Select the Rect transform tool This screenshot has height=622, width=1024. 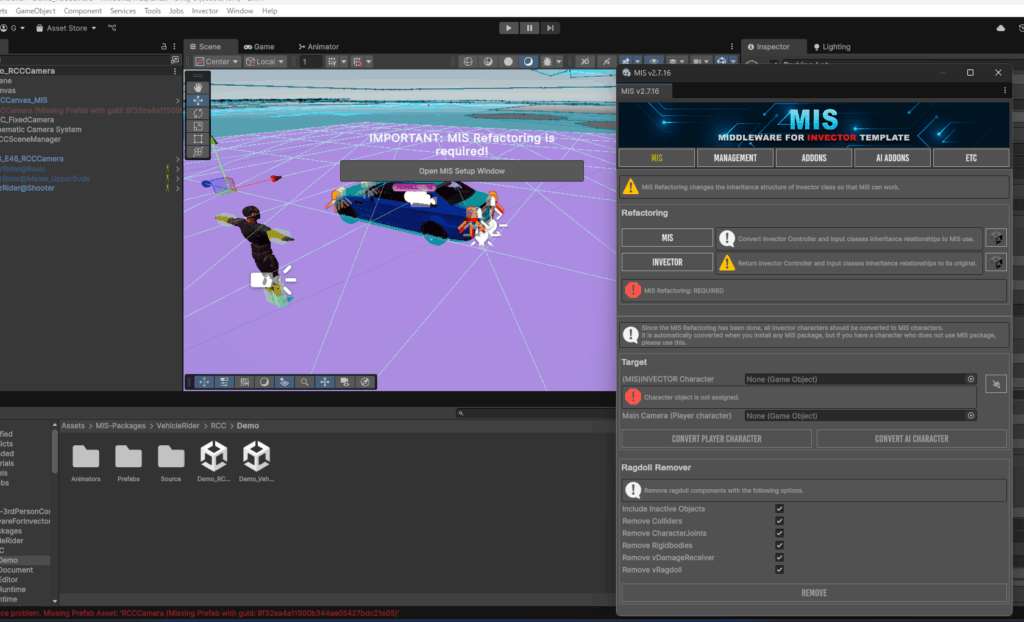[198, 139]
